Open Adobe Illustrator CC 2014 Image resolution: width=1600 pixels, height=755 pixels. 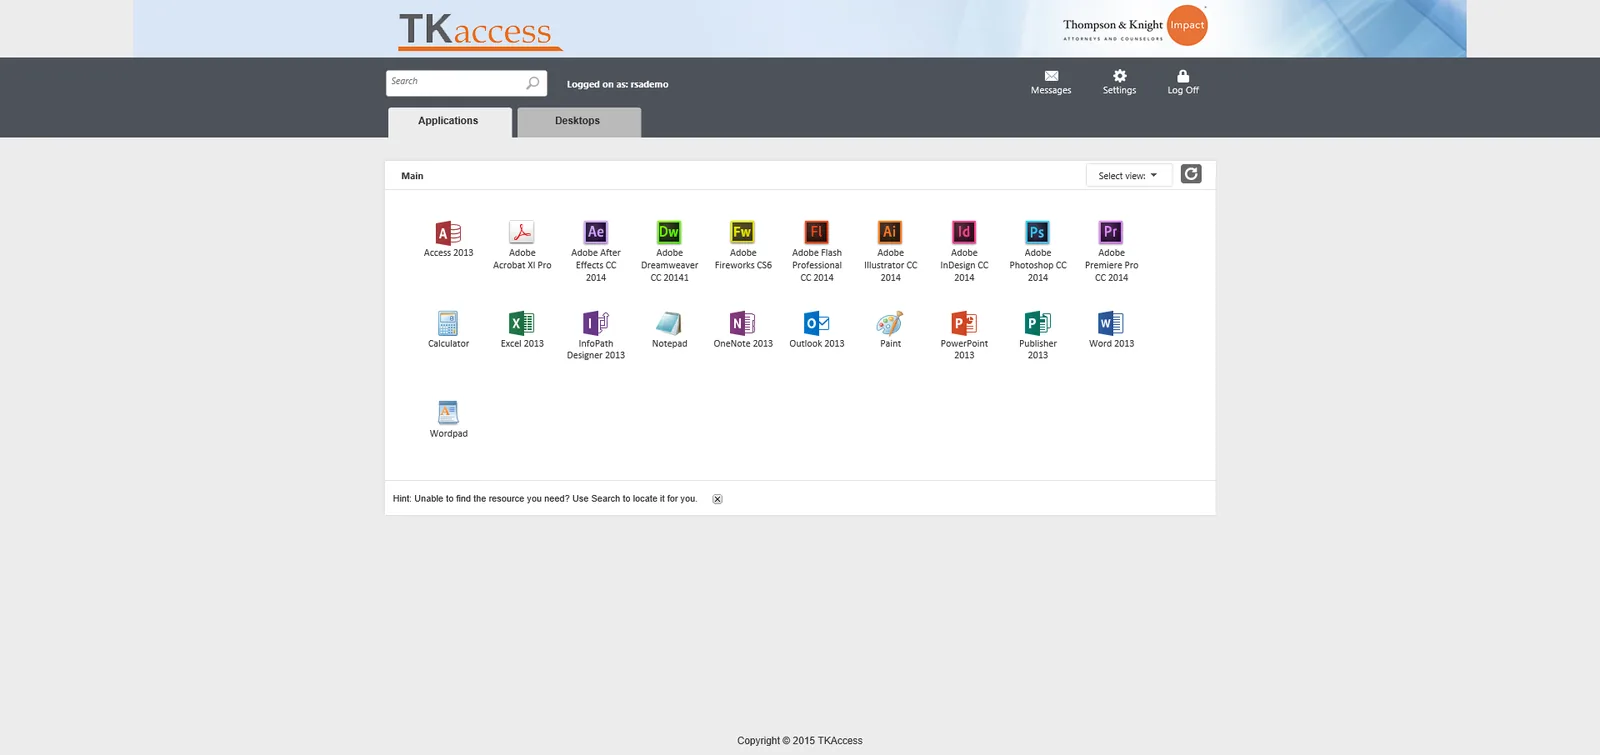(890, 252)
